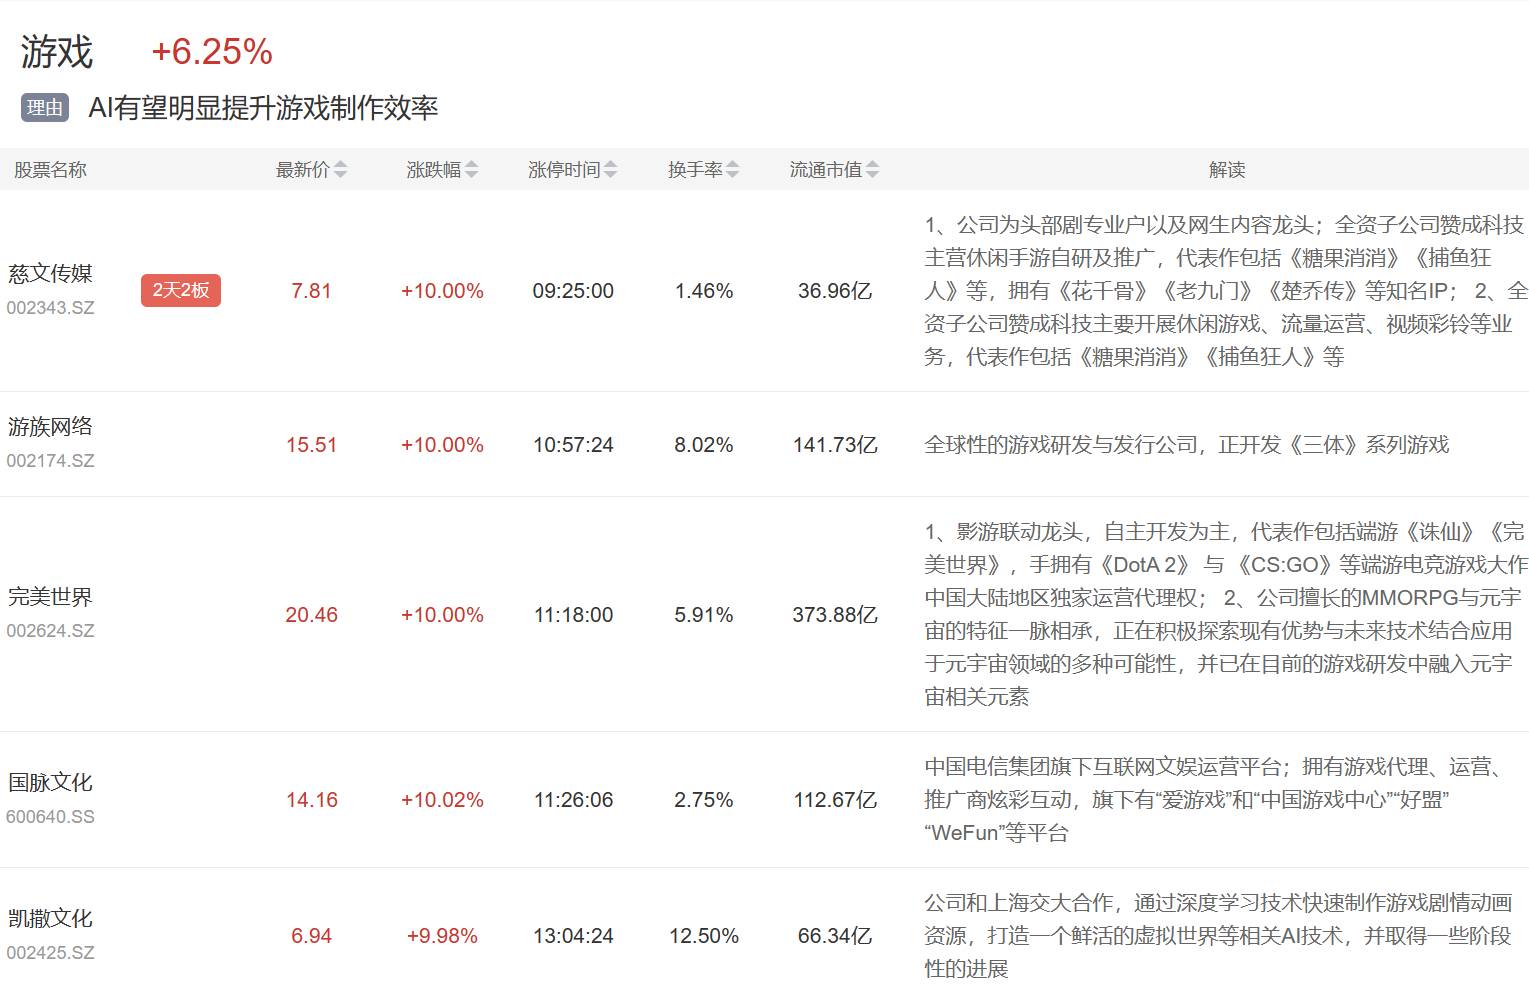Click the 2天2板 badge for 慈文传媒
The width and height of the screenshot is (1529, 1000).
pos(181,290)
